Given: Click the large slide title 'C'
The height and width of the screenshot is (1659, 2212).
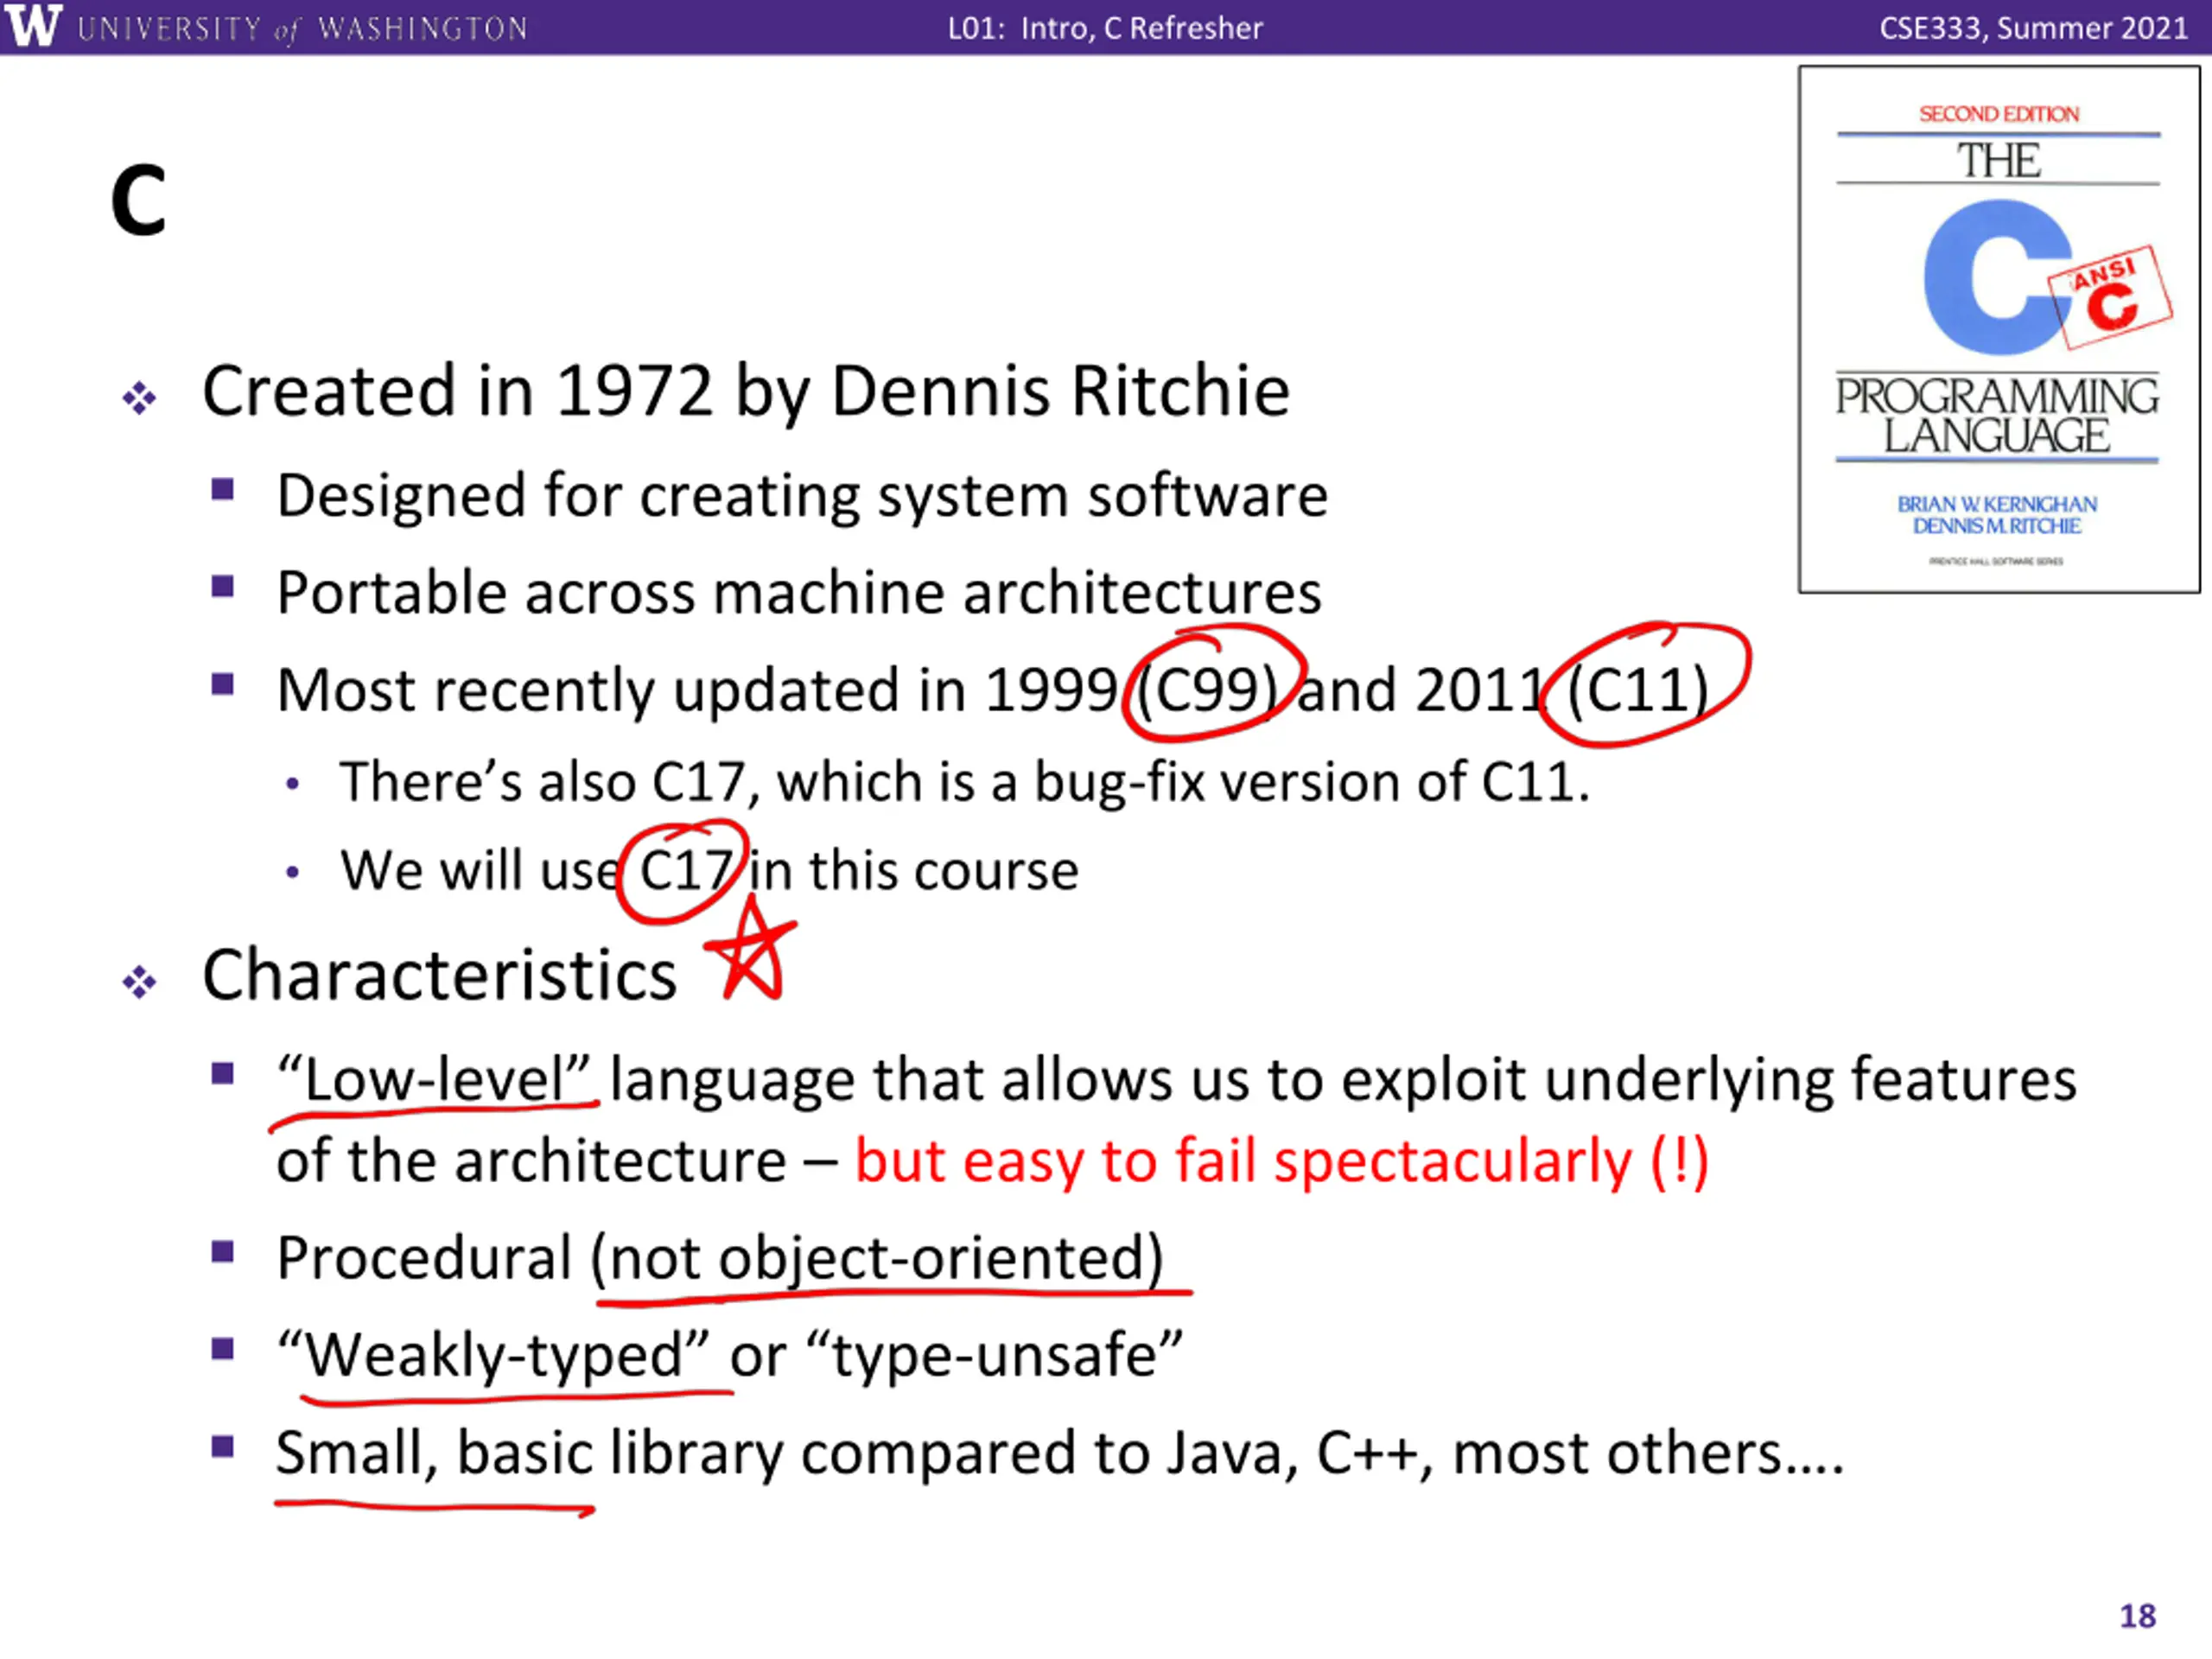Looking at the screenshot, I should pyautogui.click(x=138, y=201).
